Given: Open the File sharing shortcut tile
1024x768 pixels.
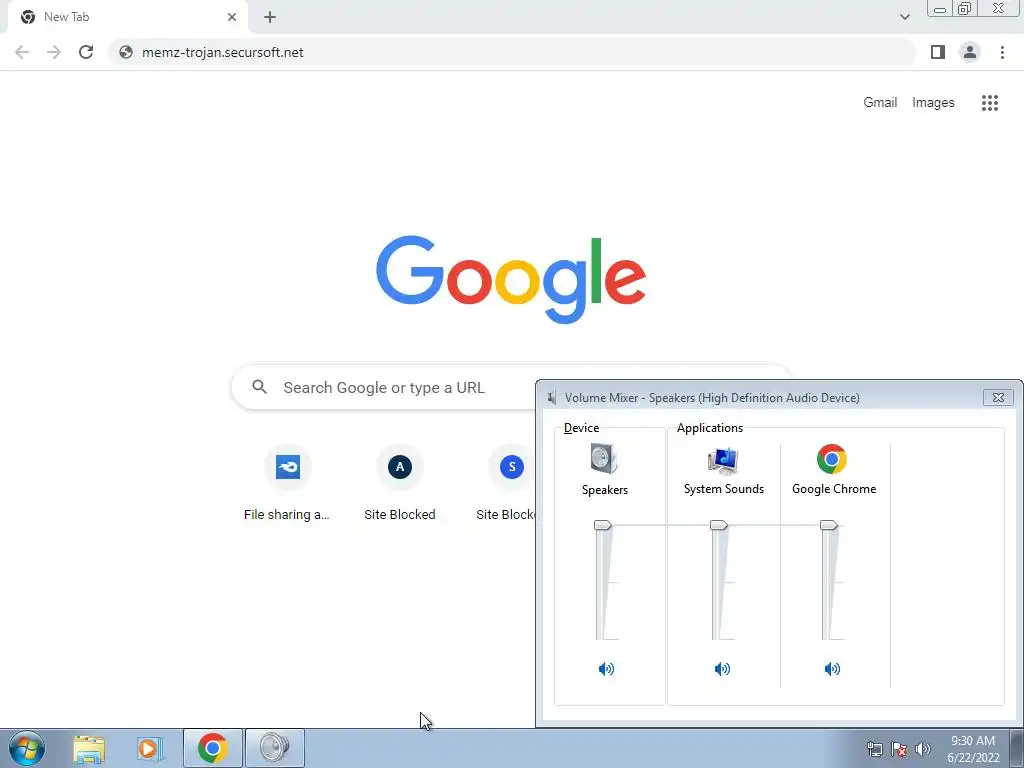Looking at the screenshot, I should (287, 483).
